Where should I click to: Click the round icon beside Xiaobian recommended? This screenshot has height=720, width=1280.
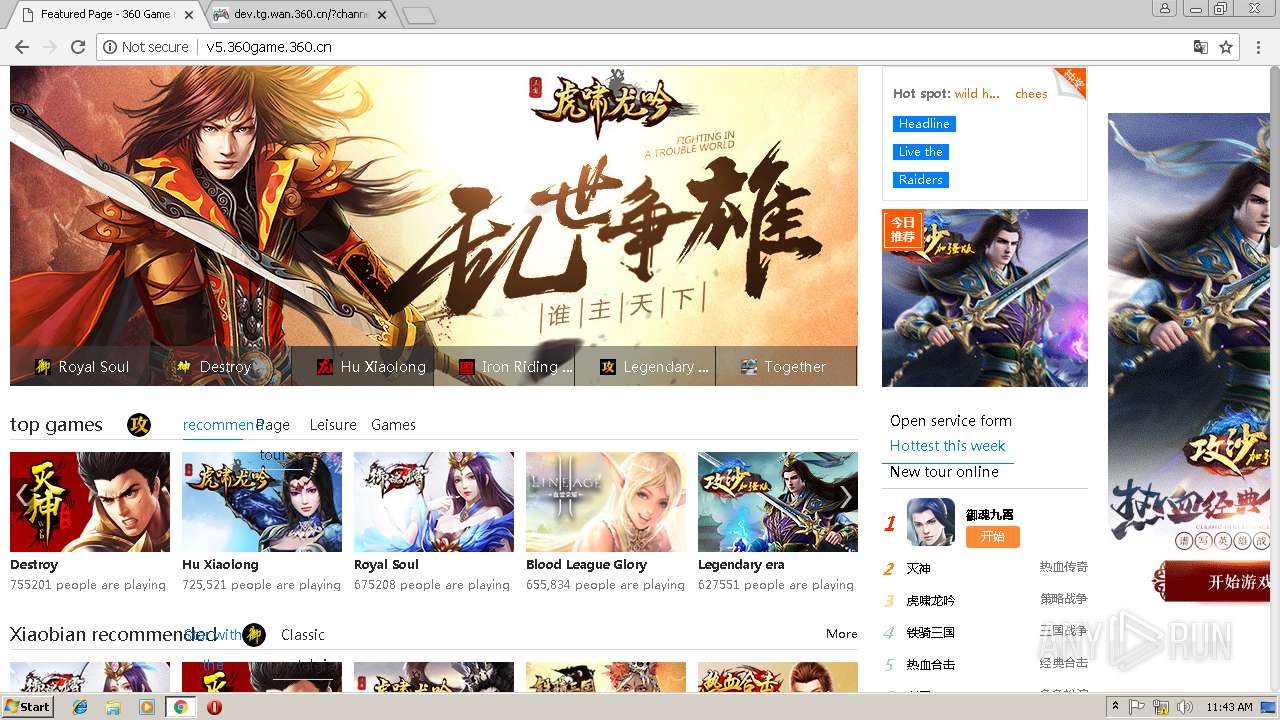pos(254,635)
